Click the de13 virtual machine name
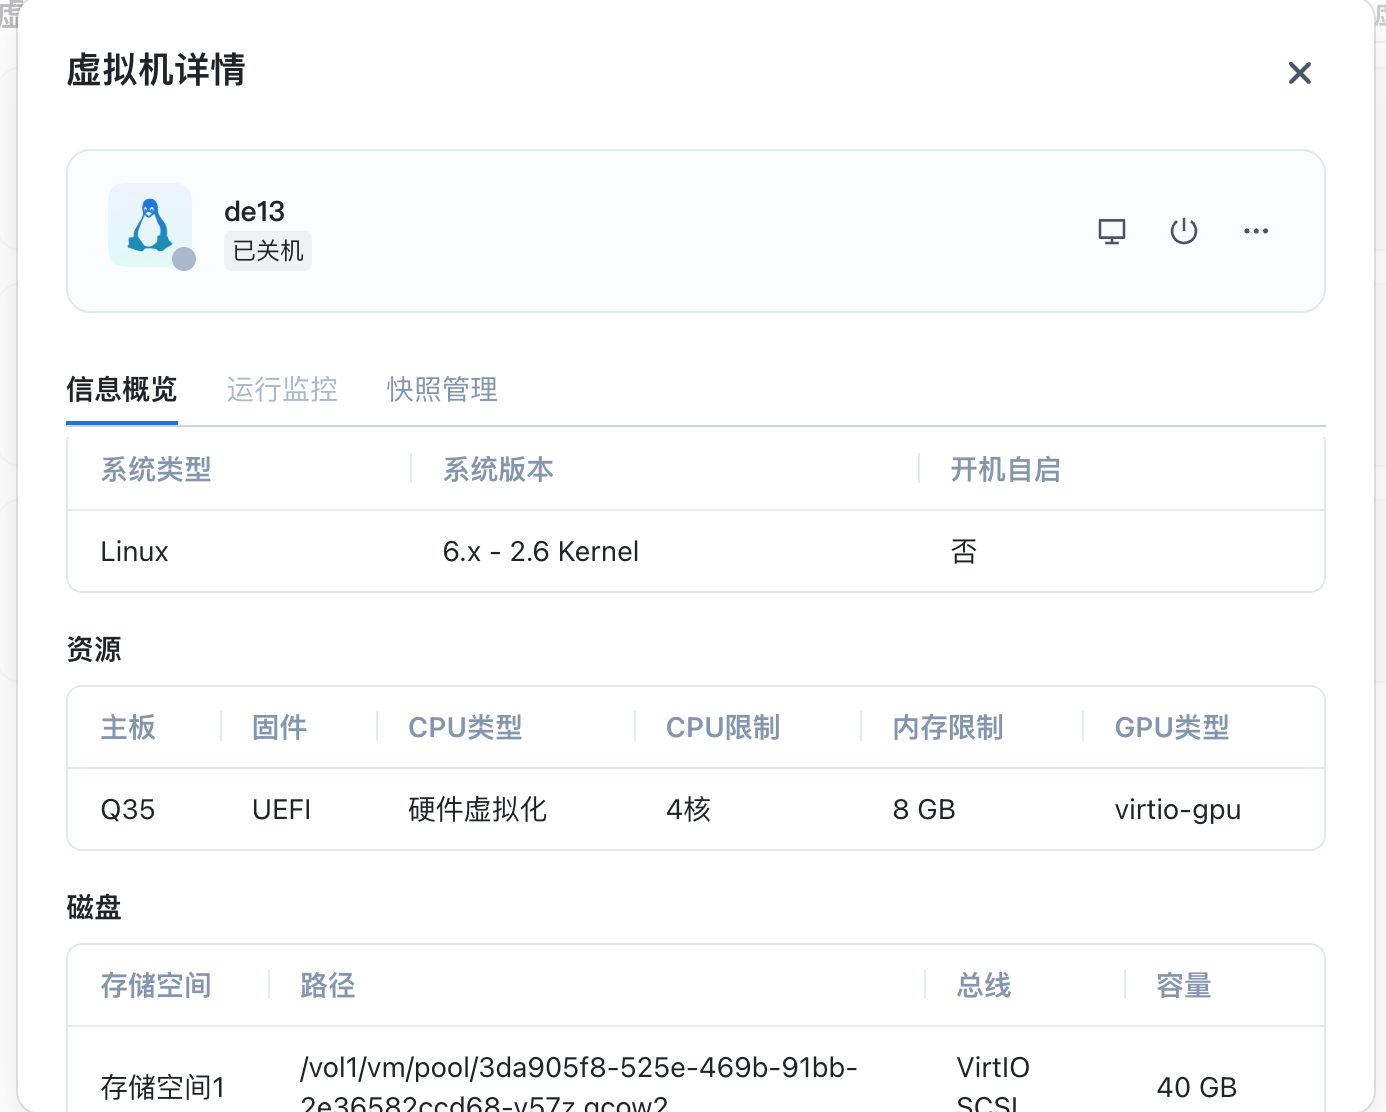The height and width of the screenshot is (1112, 1386). point(254,211)
